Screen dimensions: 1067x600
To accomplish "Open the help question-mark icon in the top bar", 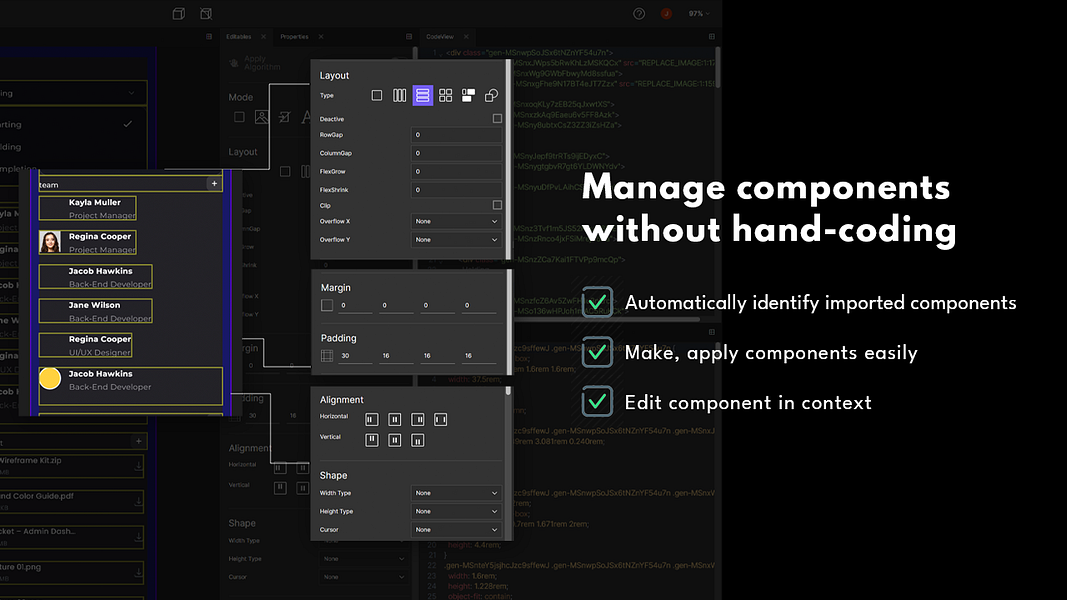I will [638, 13].
